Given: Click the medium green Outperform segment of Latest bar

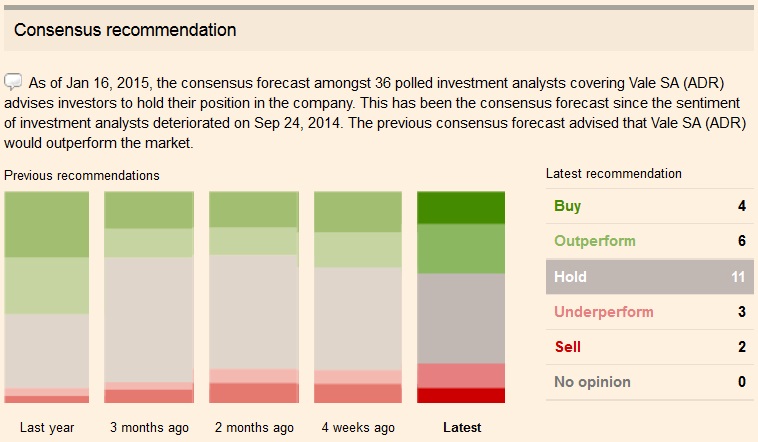Looking at the screenshot, I should [x=461, y=249].
